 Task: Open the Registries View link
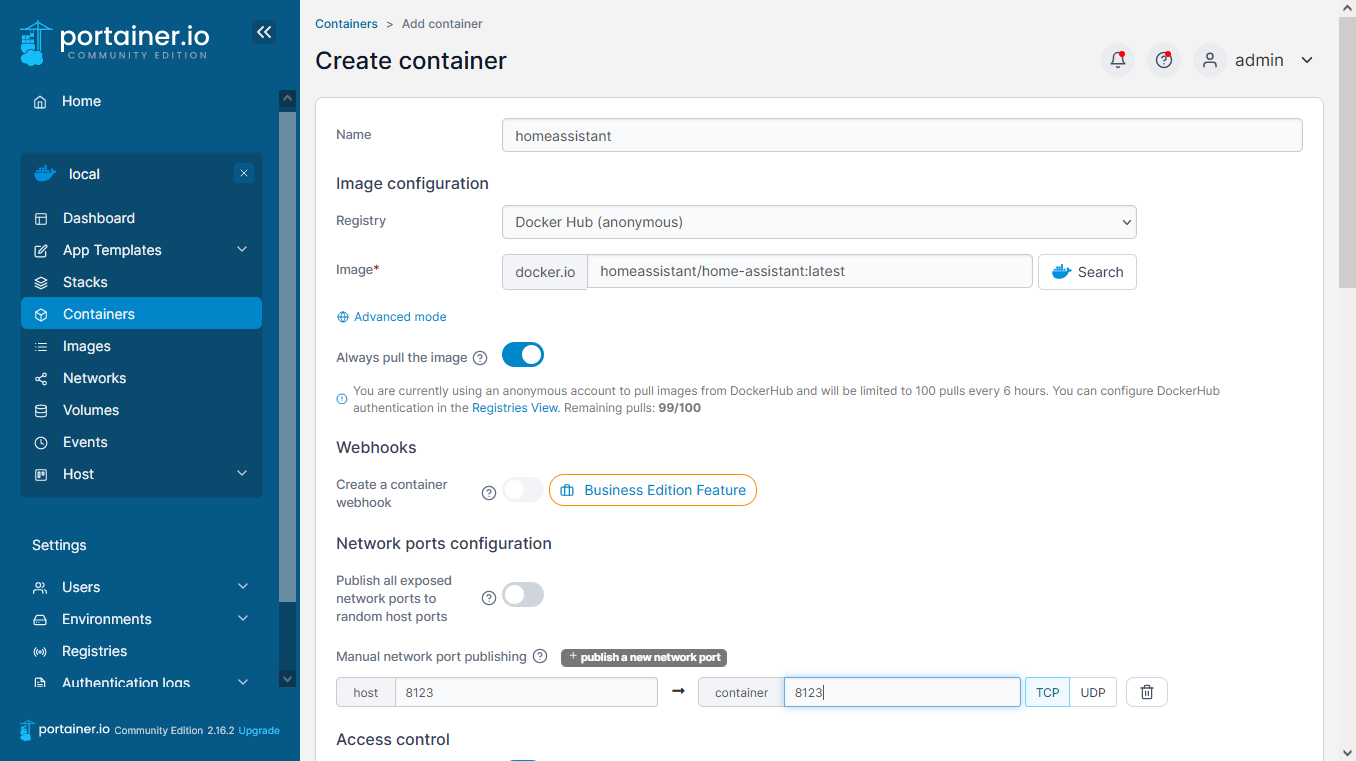coord(515,408)
